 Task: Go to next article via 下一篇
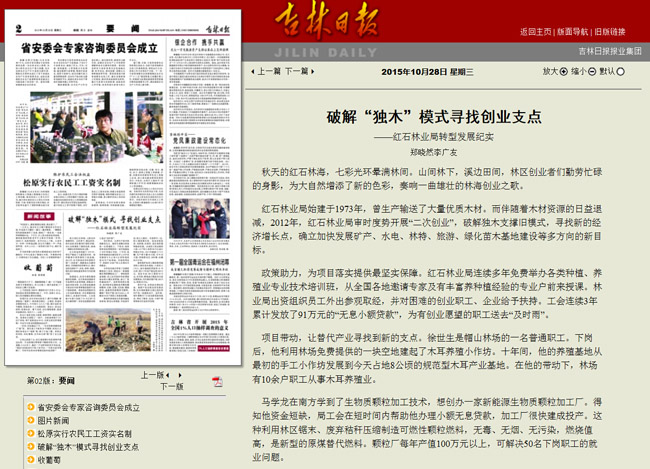pyautogui.click(x=297, y=72)
